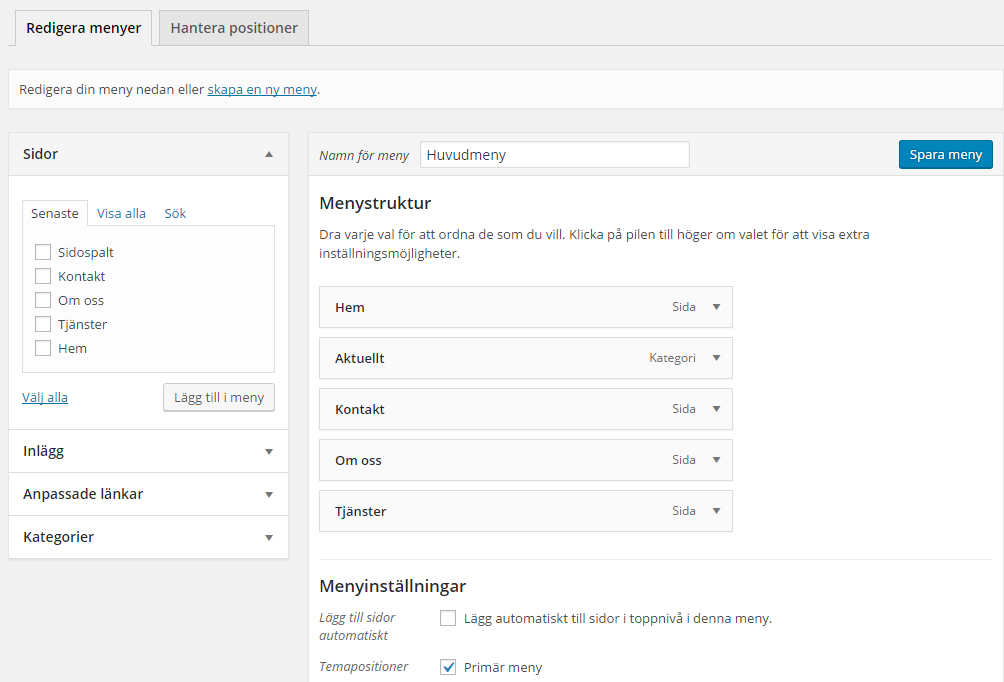Click the Om oss menu item title
Image resolution: width=1004 pixels, height=682 pixels.
pos(358,460)
